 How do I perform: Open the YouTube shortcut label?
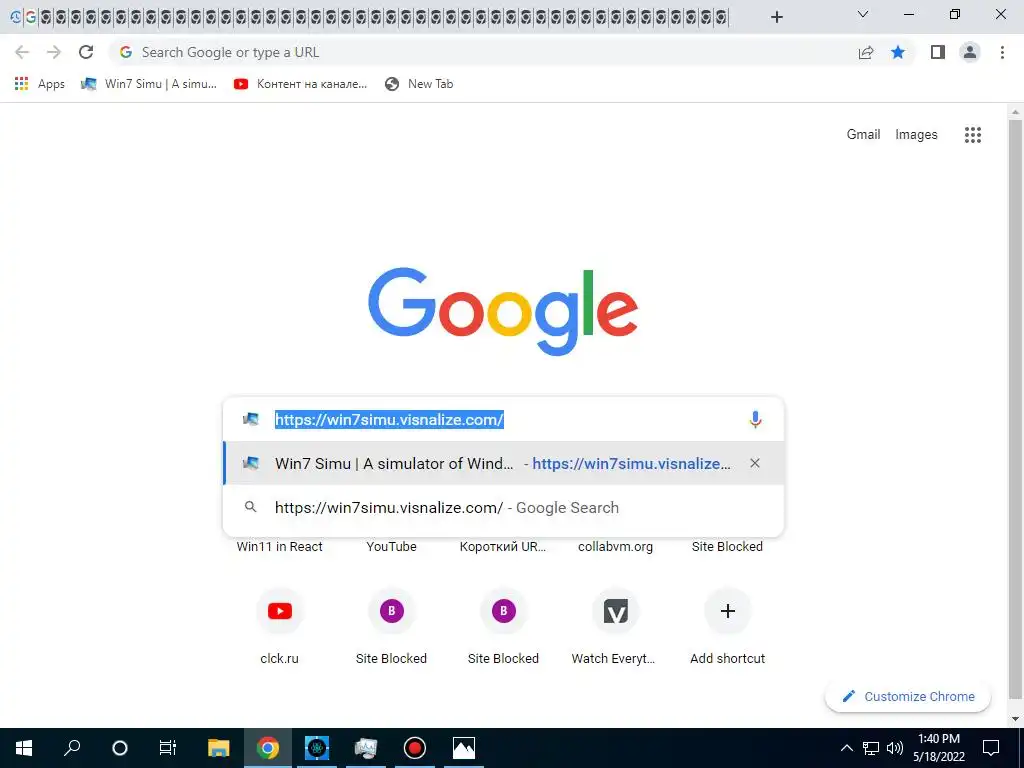391,547
